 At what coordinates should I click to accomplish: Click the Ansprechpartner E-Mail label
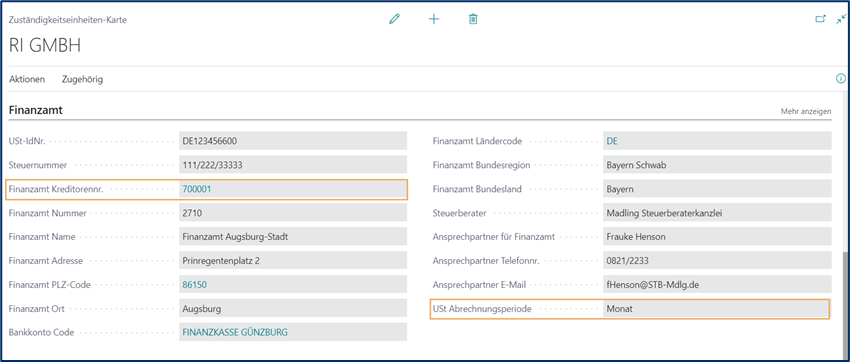coord(479,285)
